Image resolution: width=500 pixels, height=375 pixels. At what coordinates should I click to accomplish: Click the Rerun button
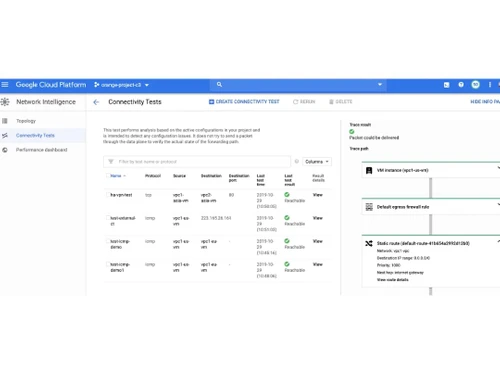304,102
